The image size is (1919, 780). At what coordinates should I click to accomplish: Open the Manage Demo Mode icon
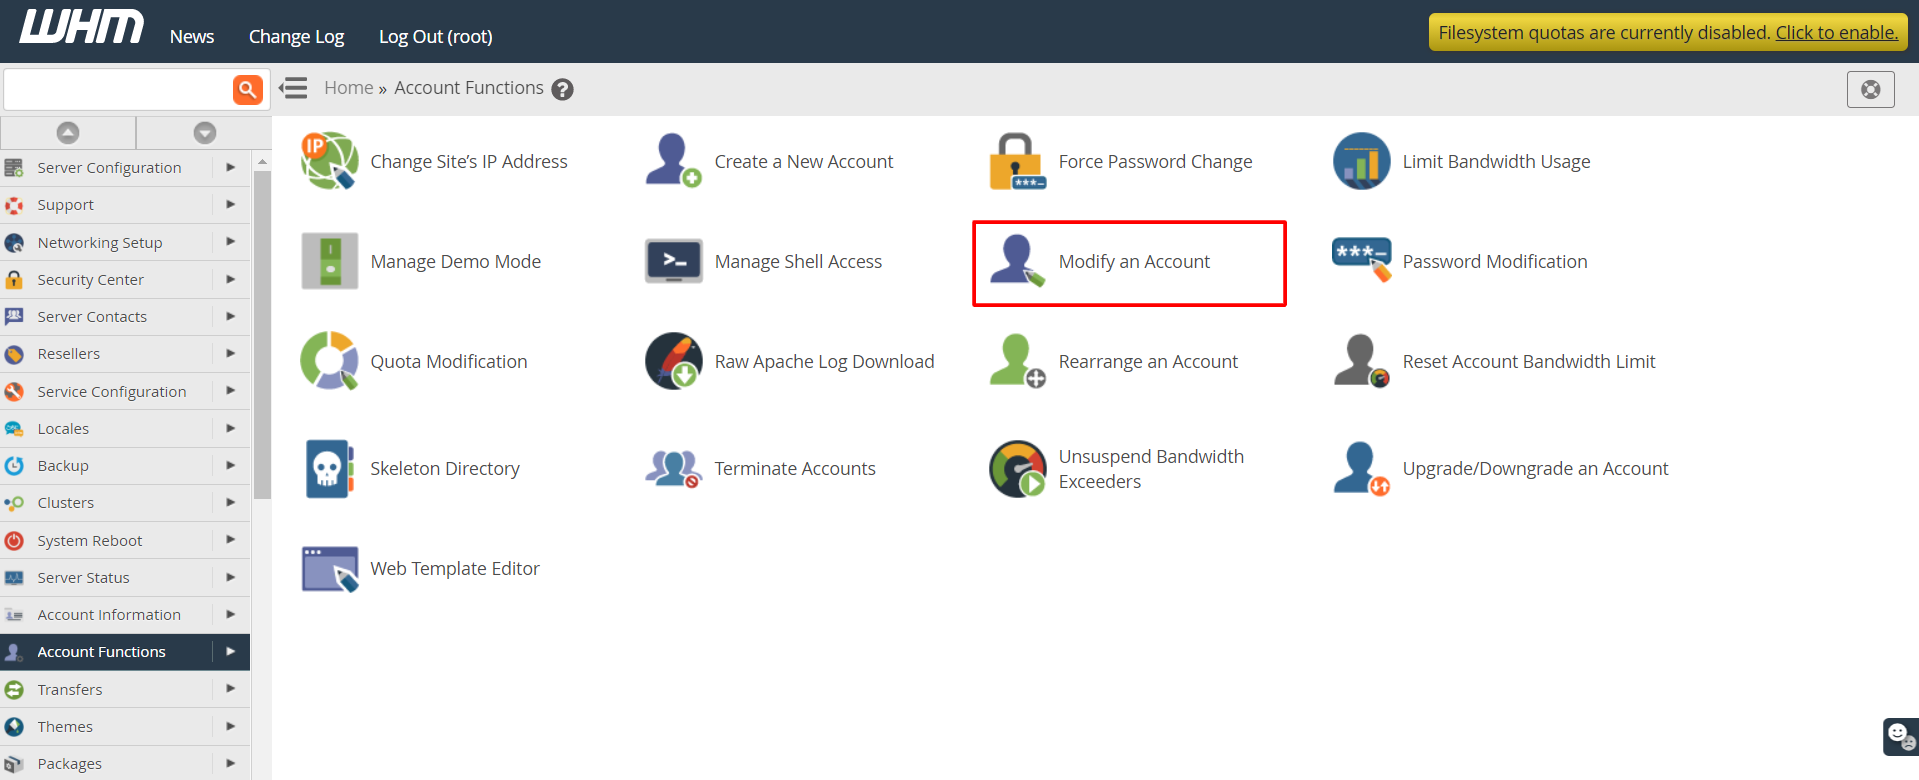click(x=329, y=261)
